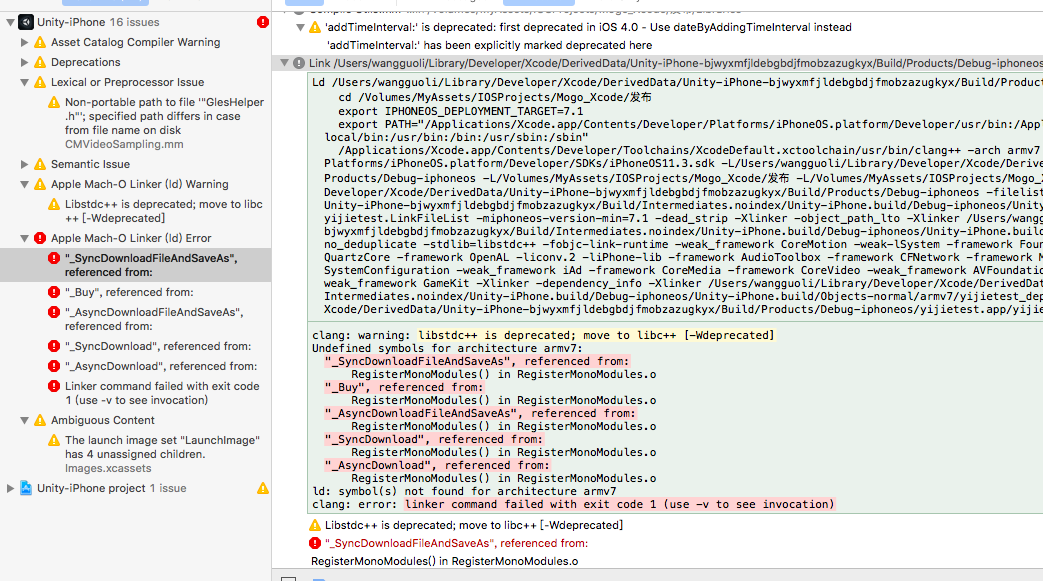Click error icon next to "_Buy" issue
Viewport: 1043px width, 581px height.
click(x=54, y=292)
